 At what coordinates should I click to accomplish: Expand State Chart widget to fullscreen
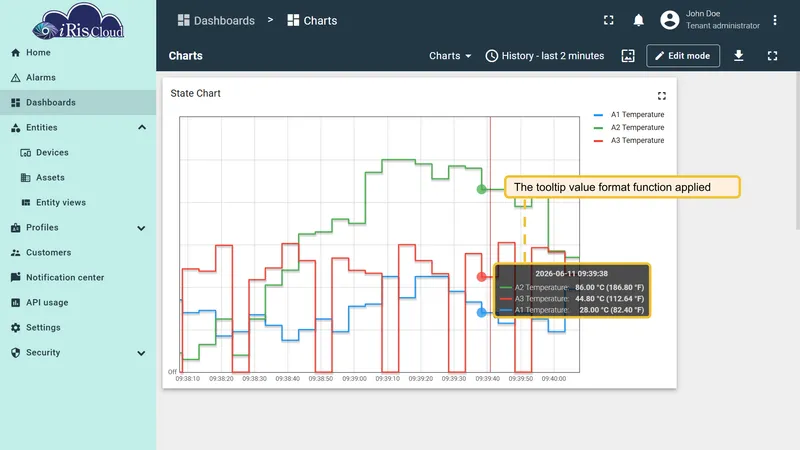pos(662,96)
